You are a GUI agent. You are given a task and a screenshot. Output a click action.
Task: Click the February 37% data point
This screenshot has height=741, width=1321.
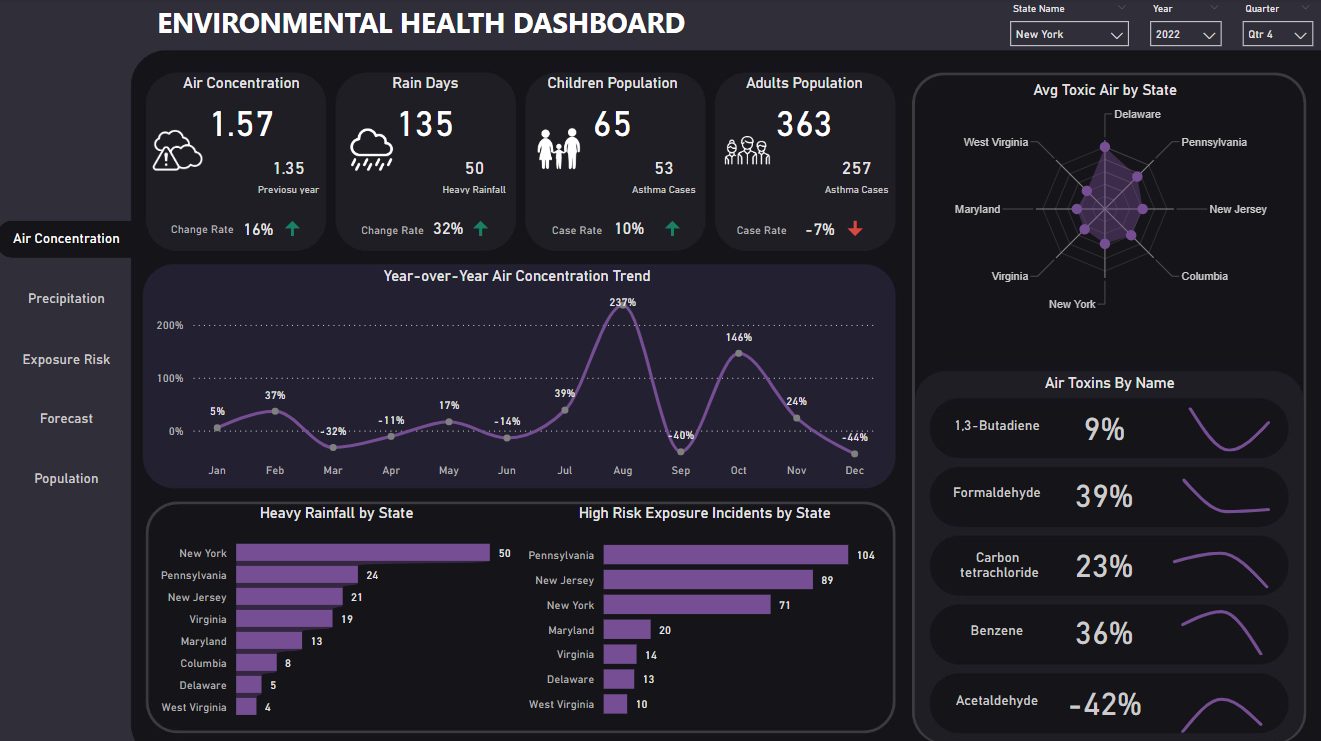click(275, 411)
